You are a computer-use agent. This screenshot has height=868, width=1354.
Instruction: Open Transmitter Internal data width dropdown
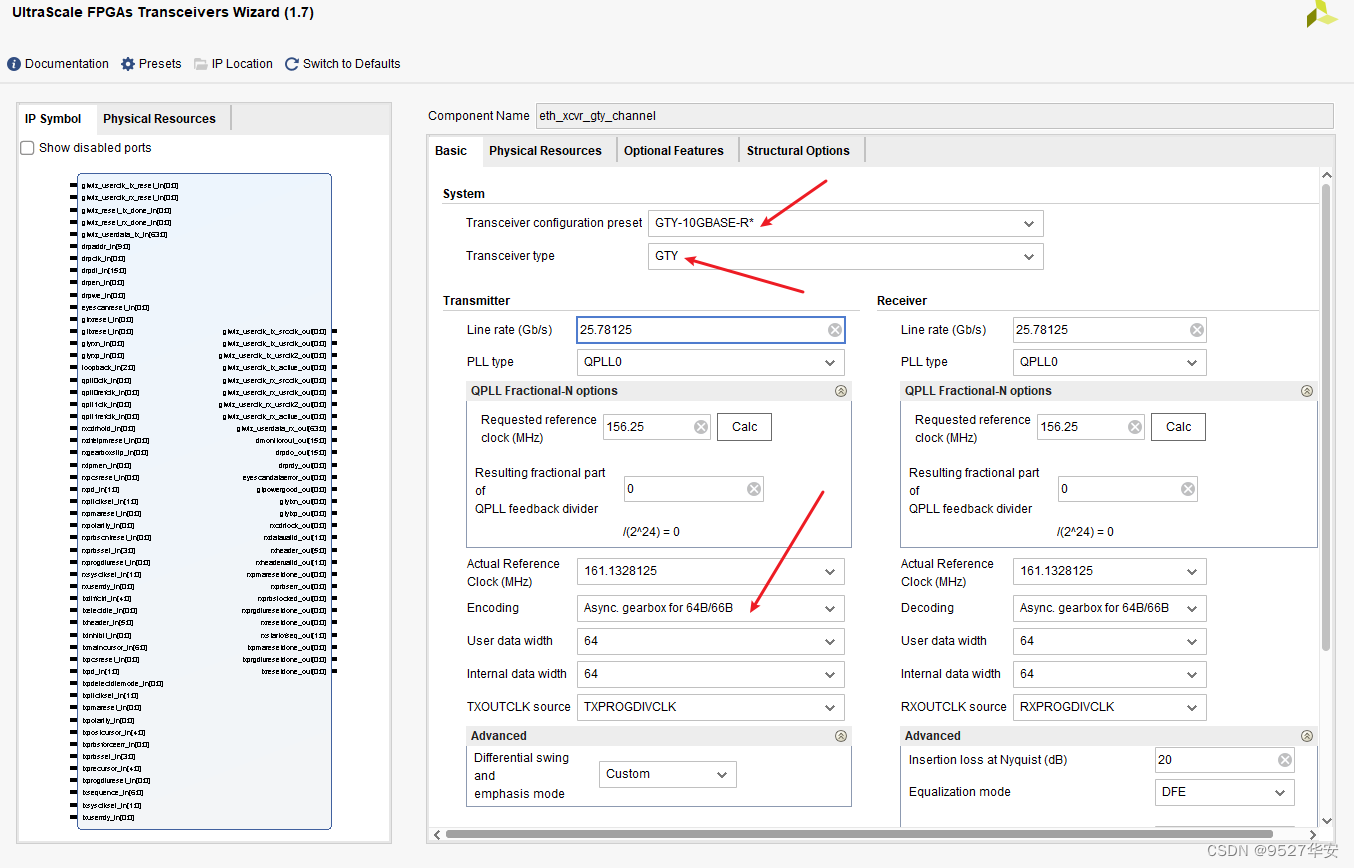tap(711, 674)
